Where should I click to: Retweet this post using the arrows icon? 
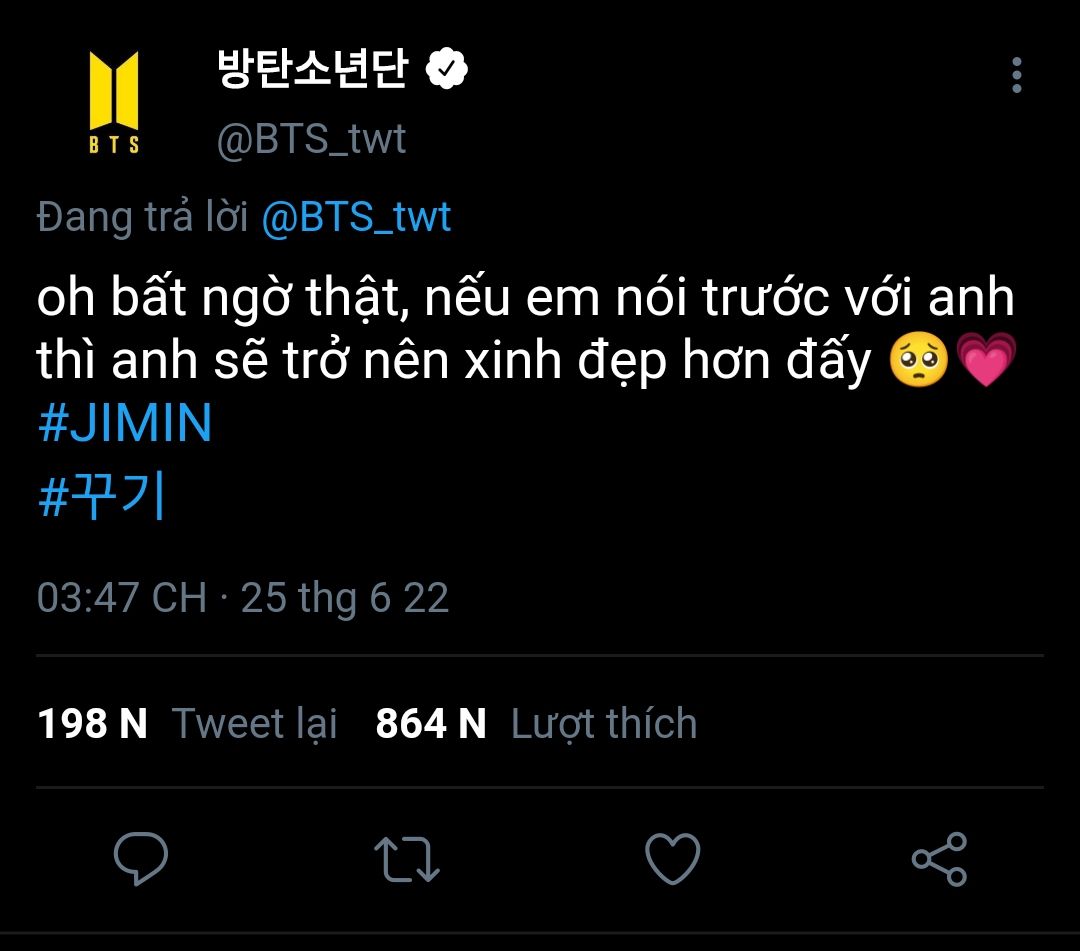(406, 859)
